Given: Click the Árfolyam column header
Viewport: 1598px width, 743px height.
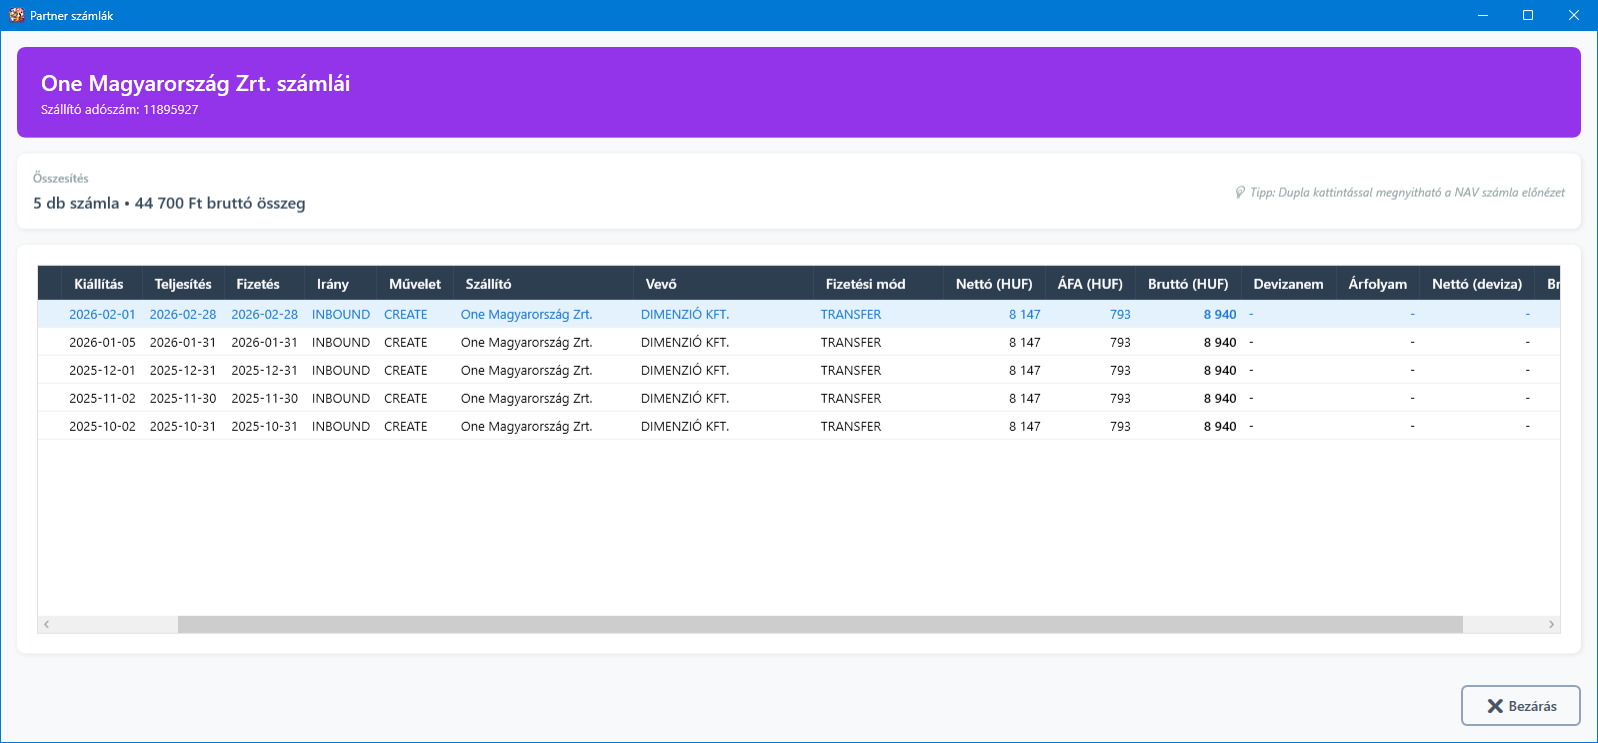Looking at the screenshot, I should tap(1377, 284).
